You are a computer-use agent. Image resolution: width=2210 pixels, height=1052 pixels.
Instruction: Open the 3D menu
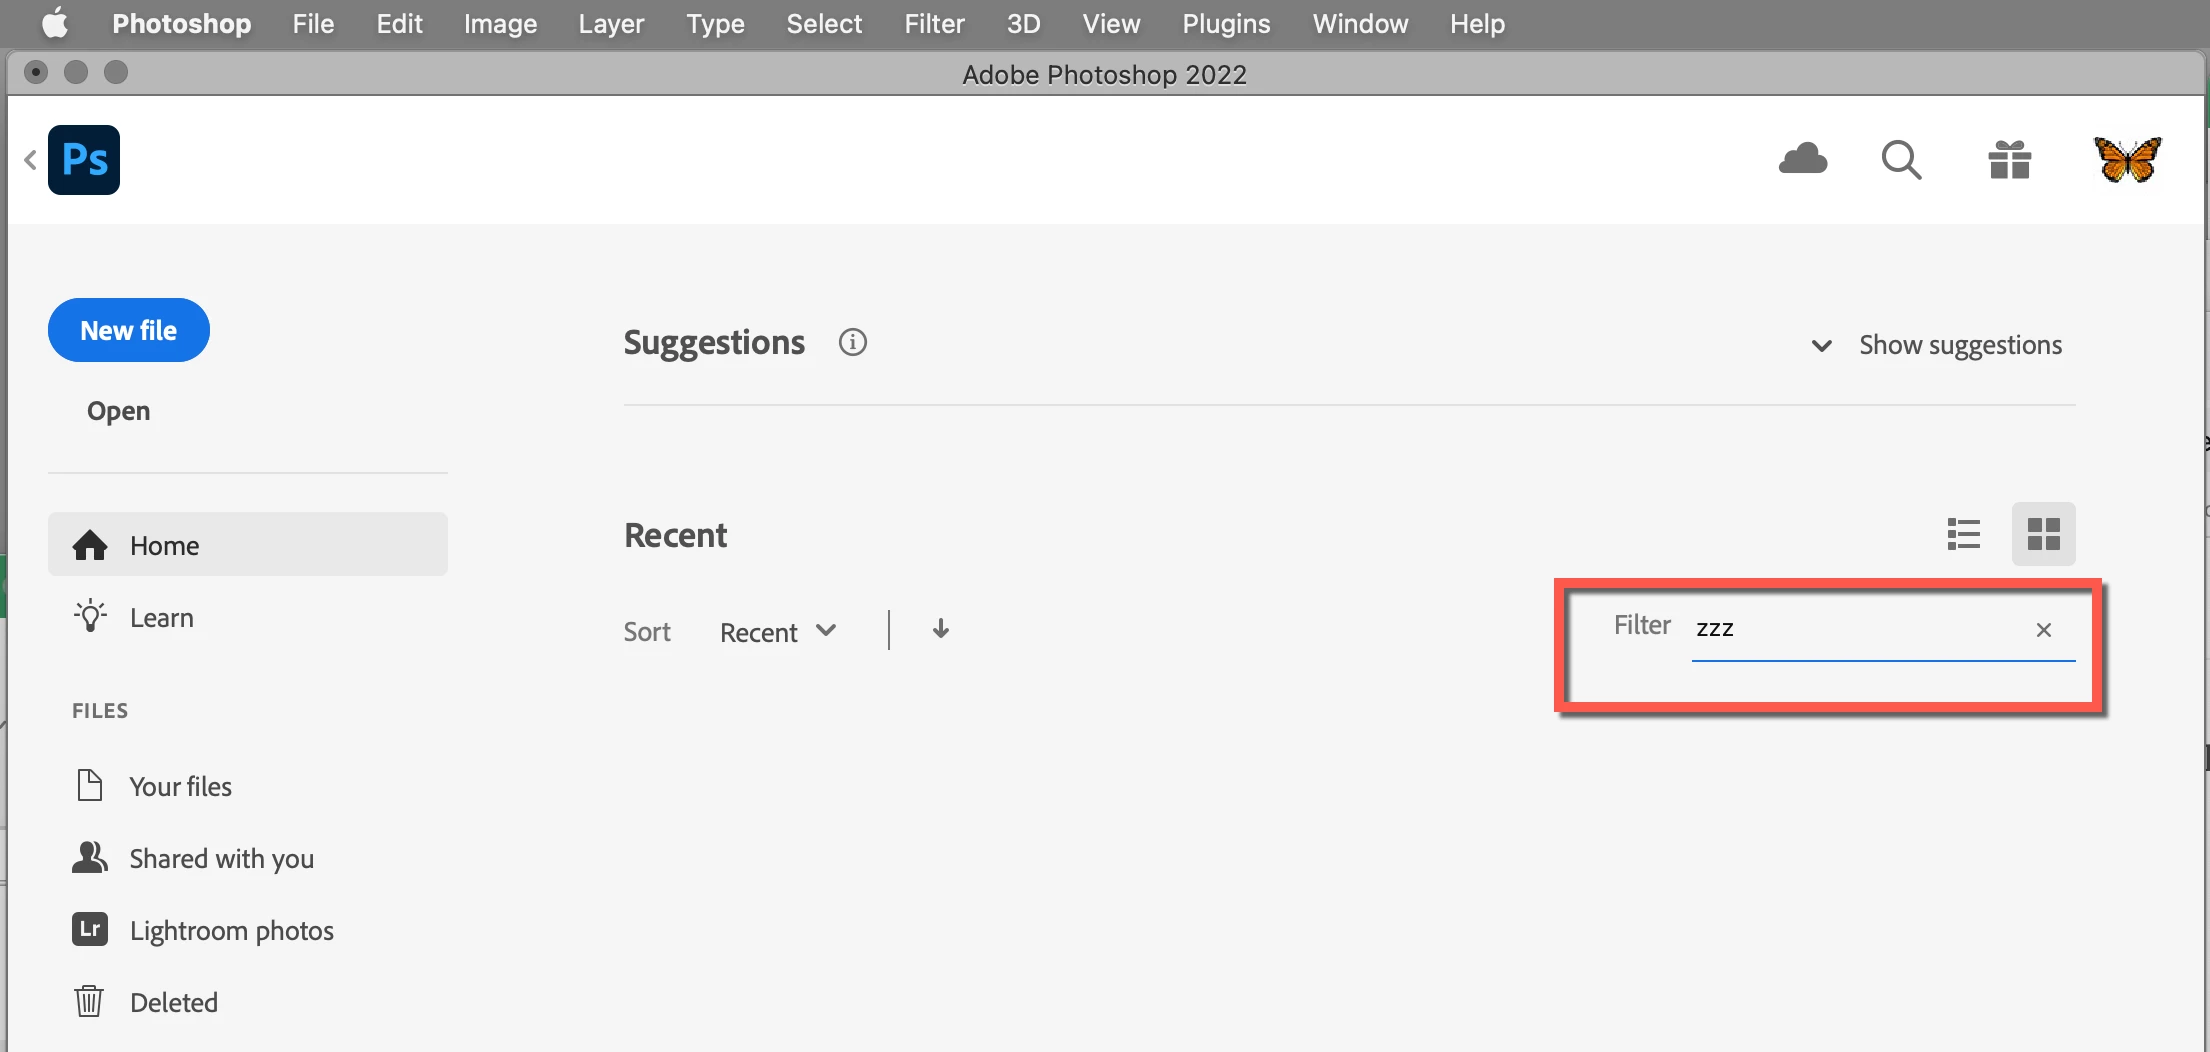coord(1023,23)
